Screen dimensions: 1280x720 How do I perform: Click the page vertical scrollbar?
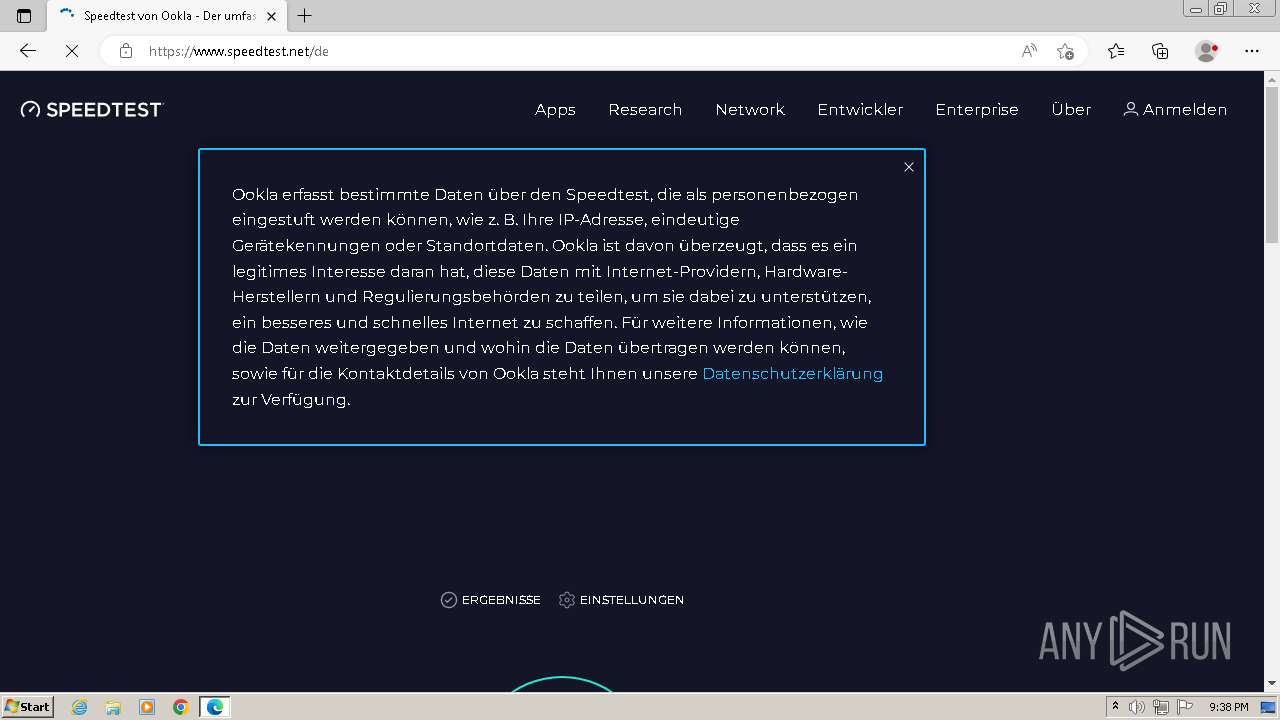[1272, 166]
